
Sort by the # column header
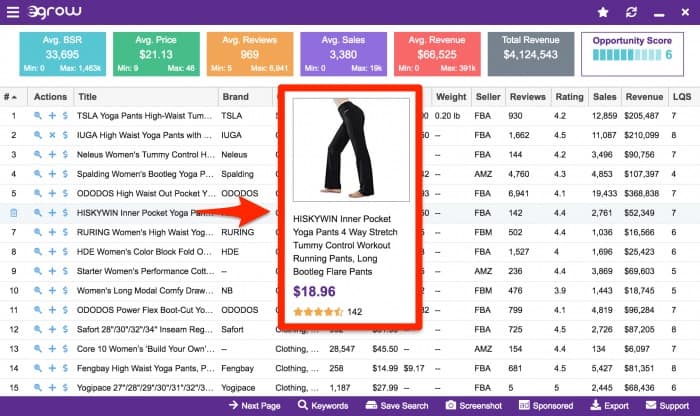pos(10,97)
